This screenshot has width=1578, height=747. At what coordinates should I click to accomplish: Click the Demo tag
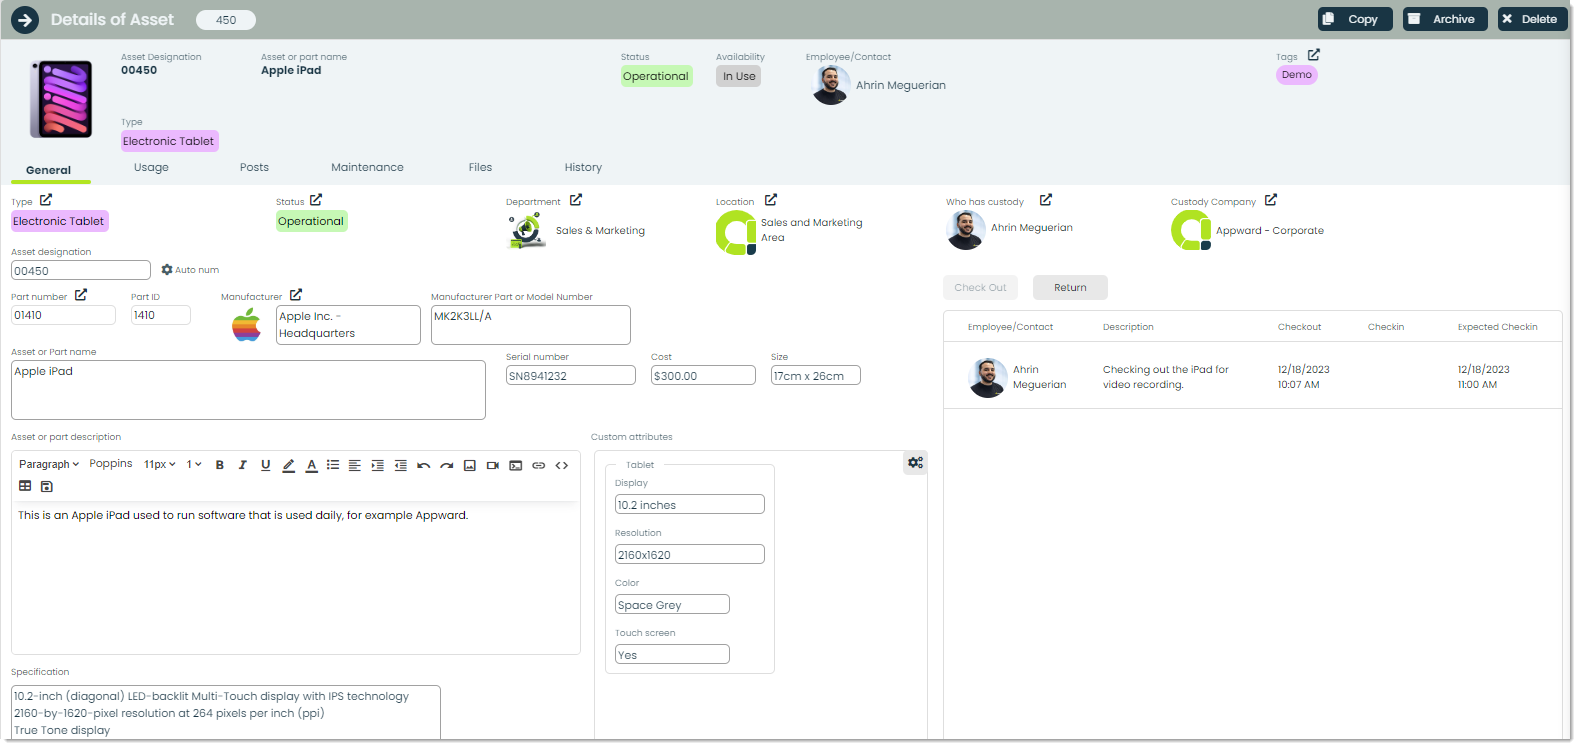pyautogui.click(x=1297, y=75)
